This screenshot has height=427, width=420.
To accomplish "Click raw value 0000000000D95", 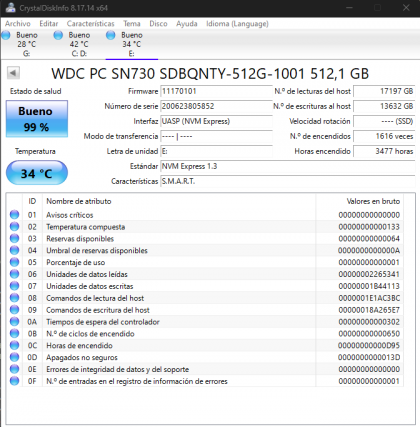I will (x=369, y=345).
